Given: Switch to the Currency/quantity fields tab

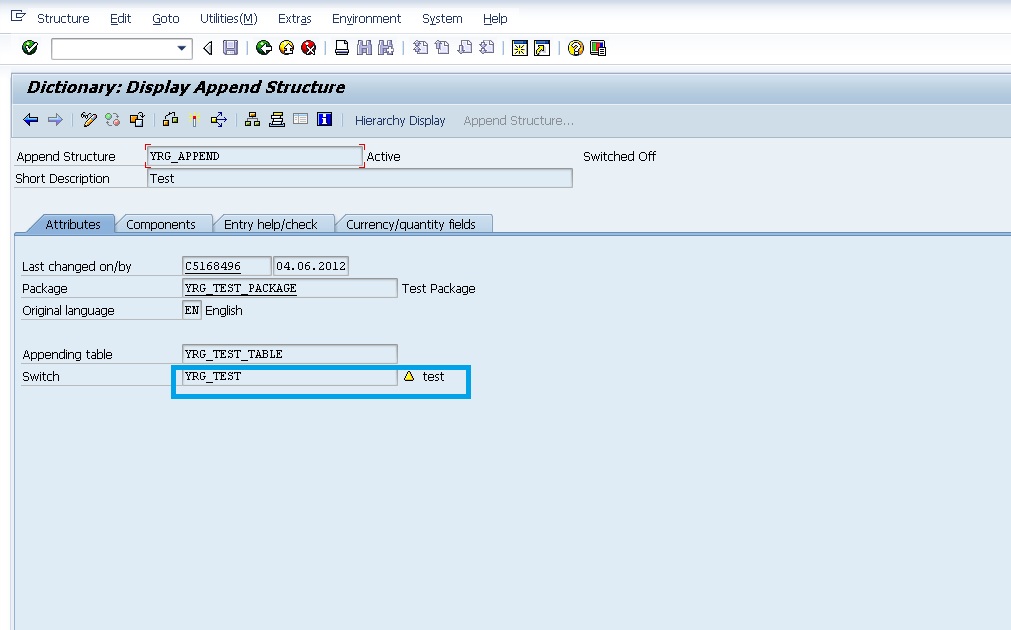Looking at the screenshot, I should pyautogui.click(x=411, y=224).
